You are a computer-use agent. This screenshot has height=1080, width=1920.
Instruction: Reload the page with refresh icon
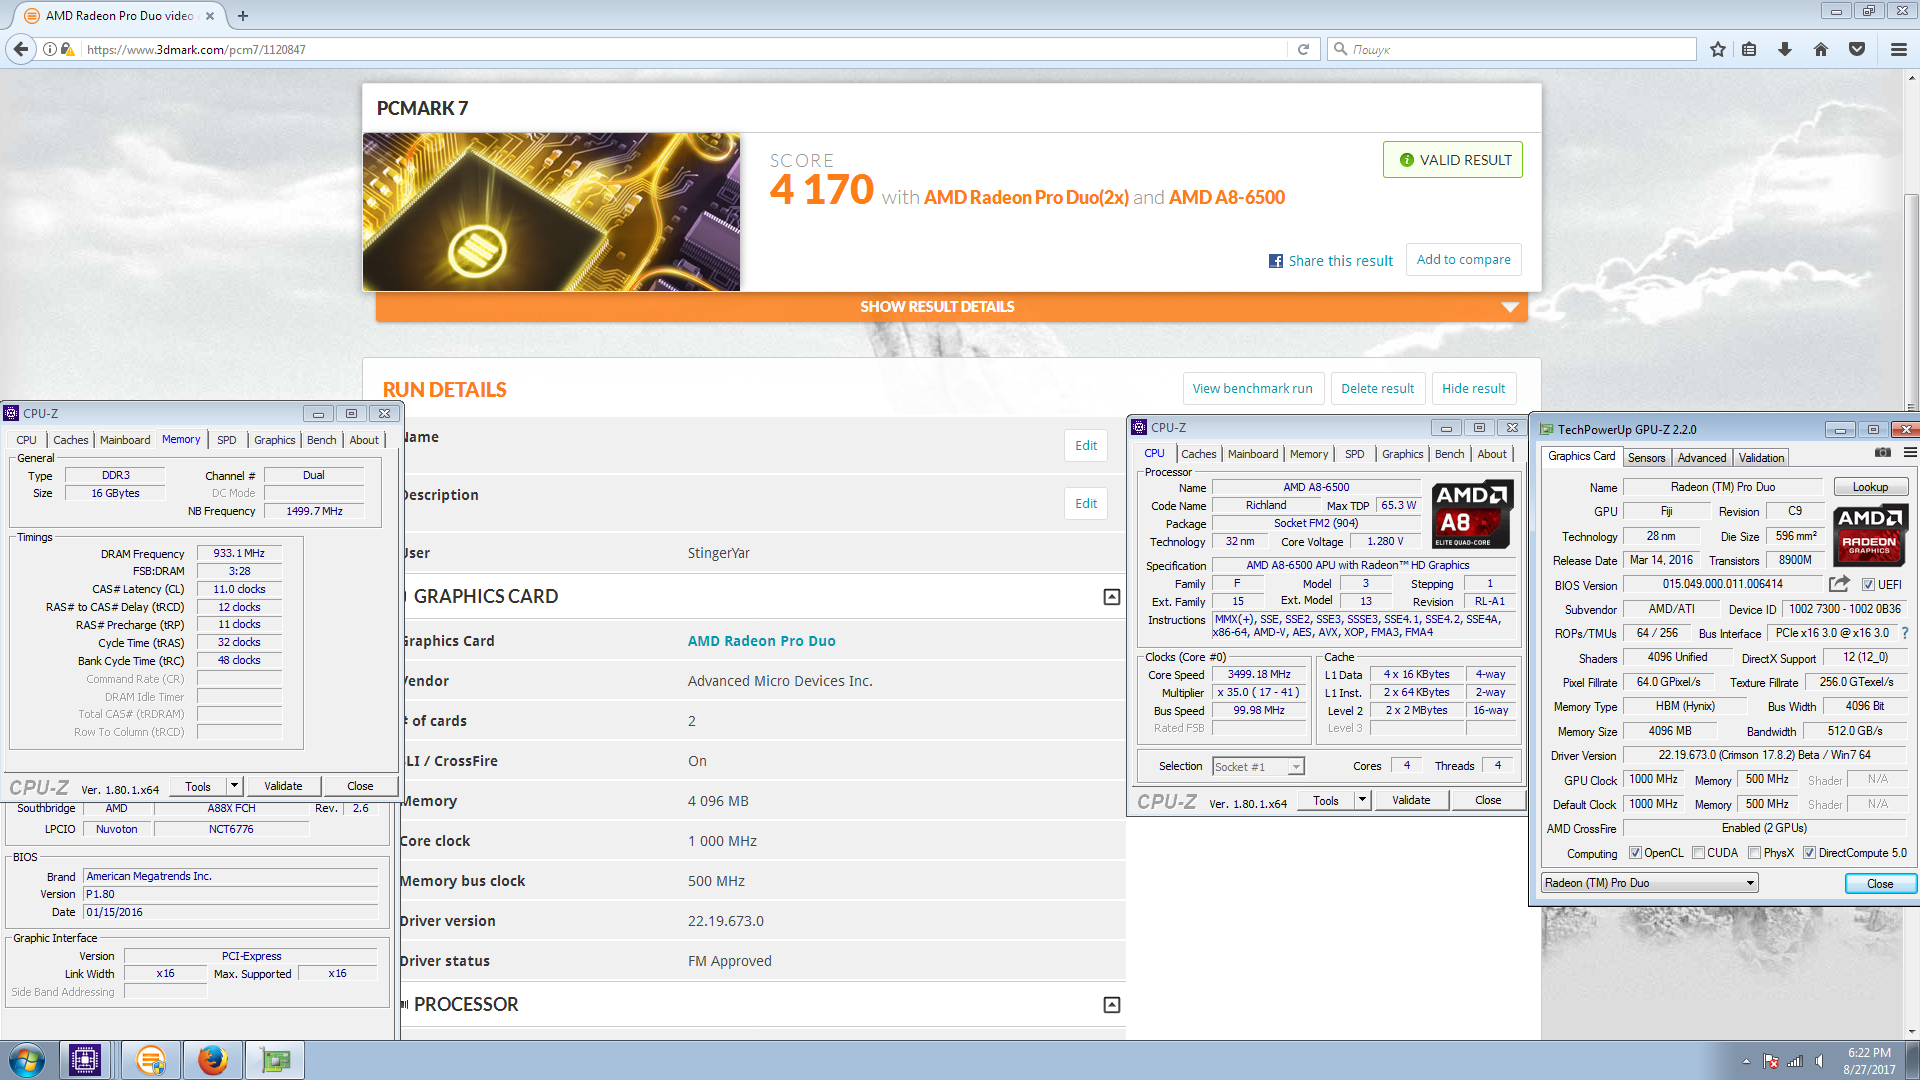click(1303, 49)
